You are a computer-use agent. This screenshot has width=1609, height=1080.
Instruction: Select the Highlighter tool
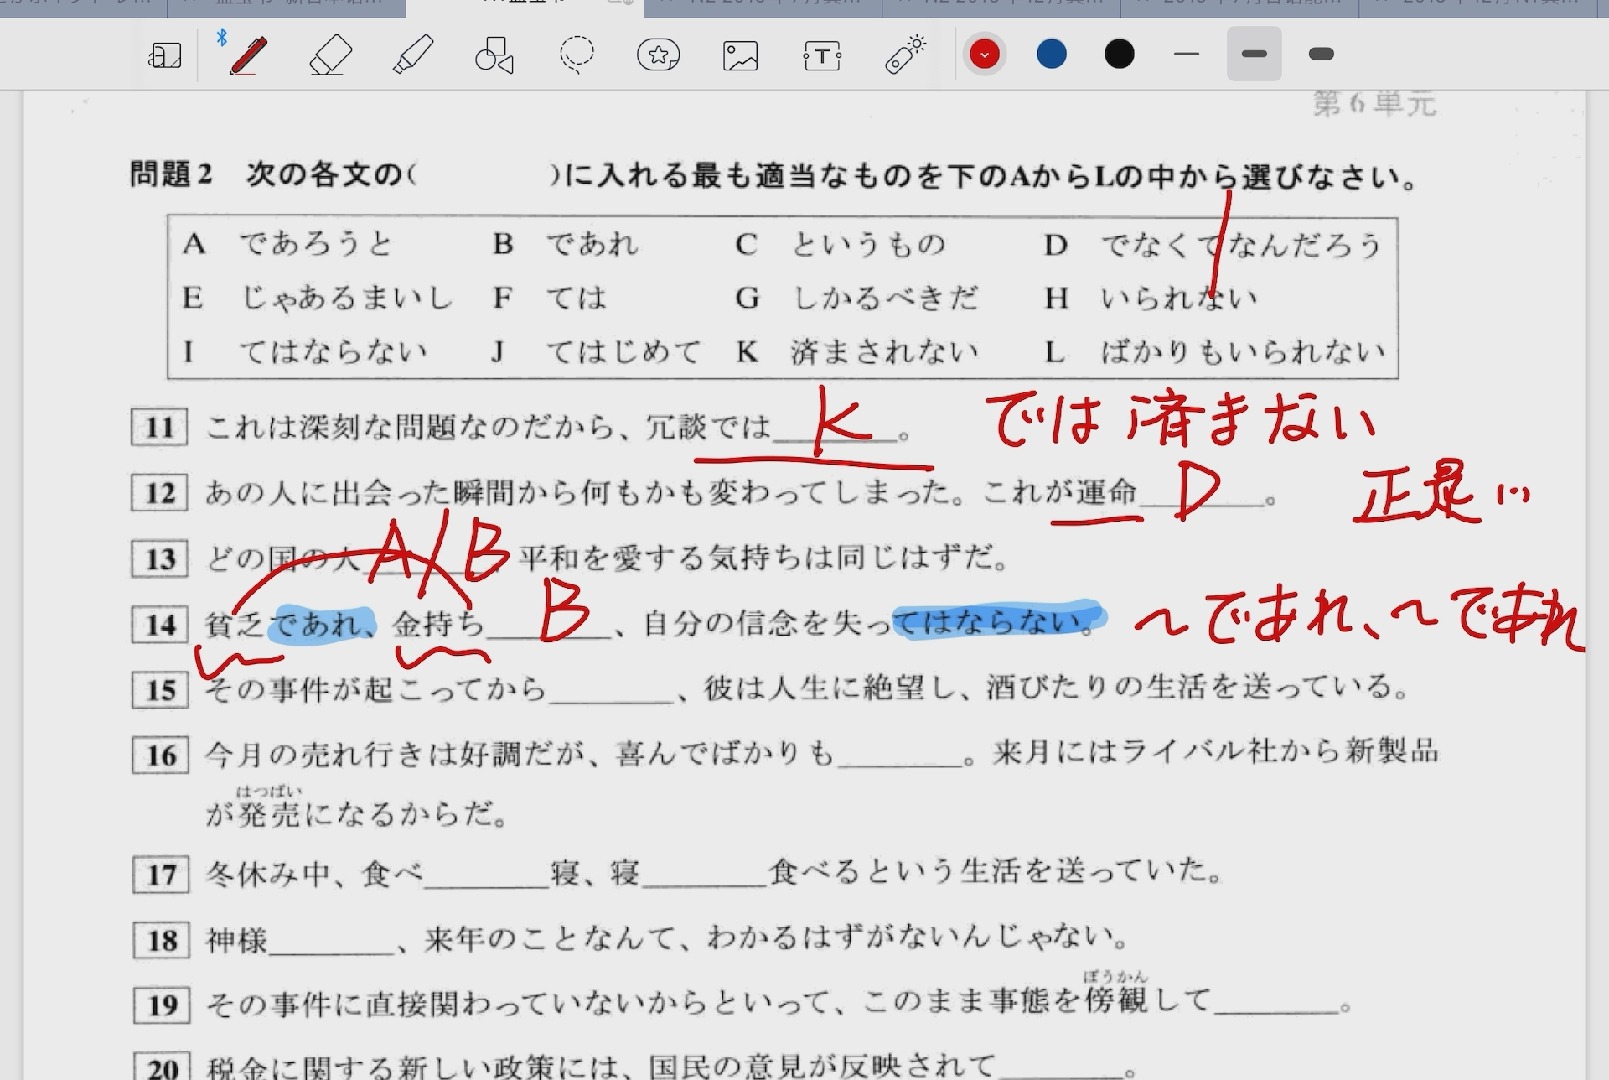[413, 55]
